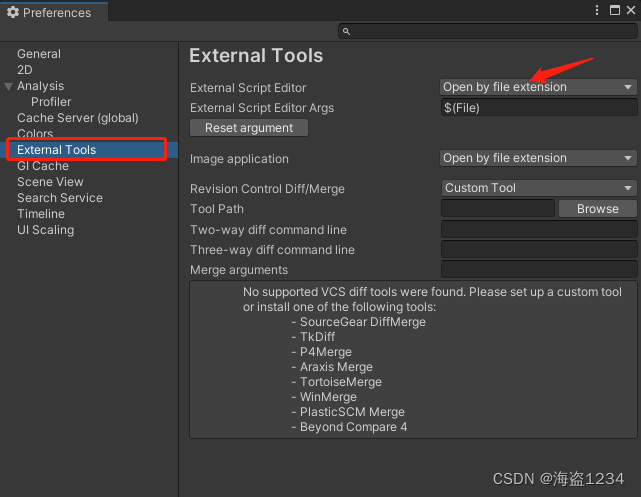Browse for diff tool path
Screen dimensions: 641x497
597,209
